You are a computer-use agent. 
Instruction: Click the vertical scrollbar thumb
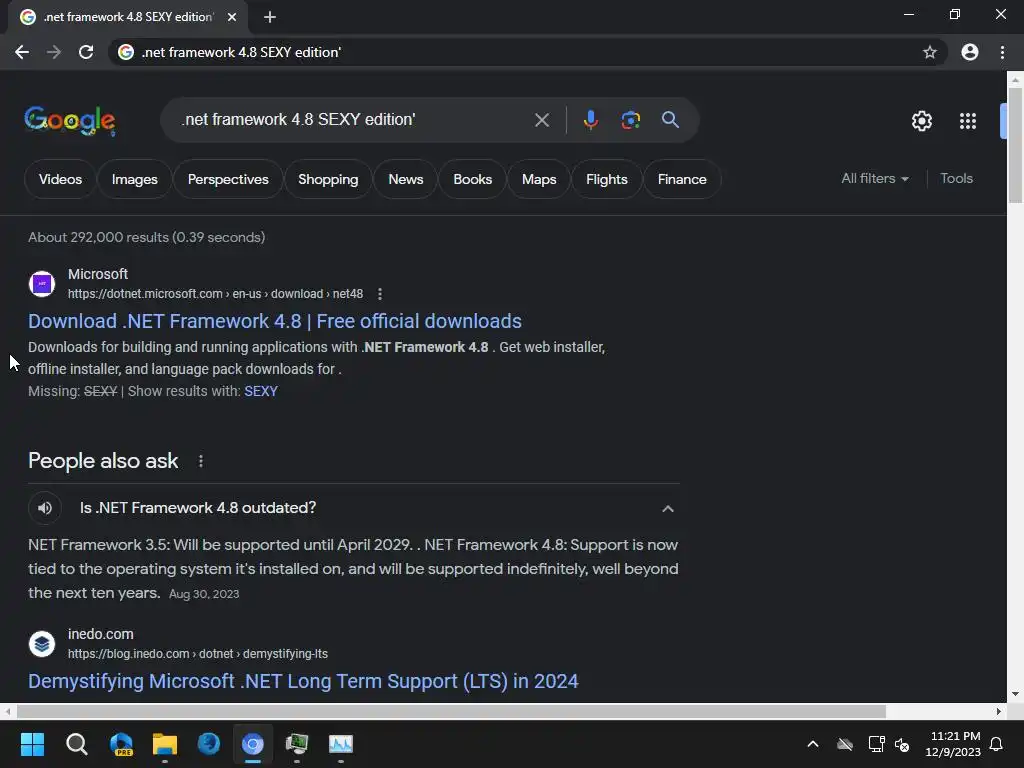pyautogui.click(x=1015, y=145)
